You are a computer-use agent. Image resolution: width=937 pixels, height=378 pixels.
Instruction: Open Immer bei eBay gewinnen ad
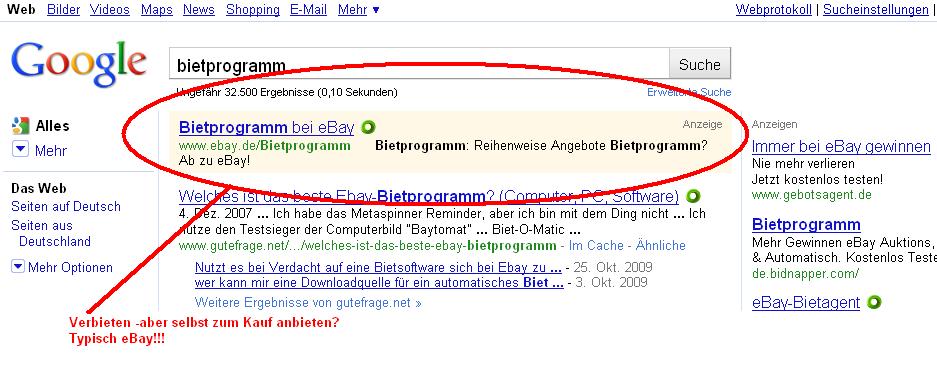coord(841,146)
